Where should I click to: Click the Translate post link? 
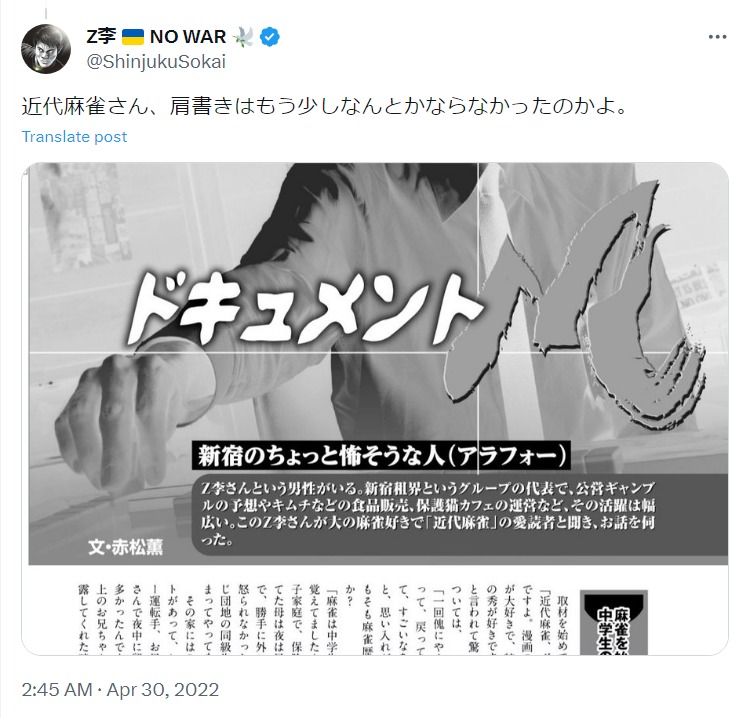pyautogui.click(x=74, y=137)
